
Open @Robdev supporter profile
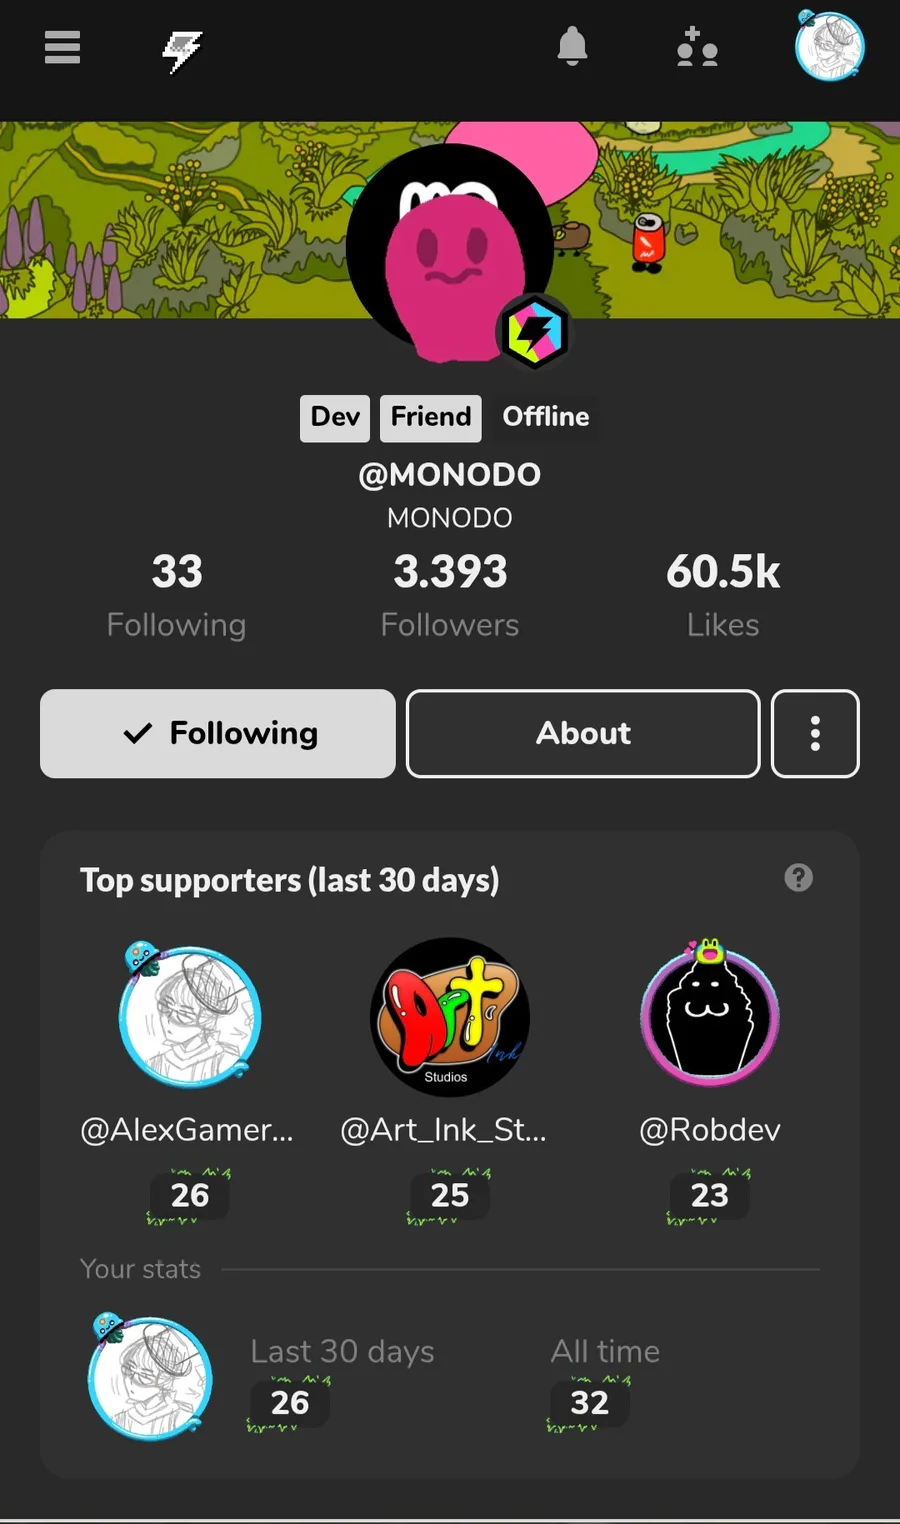[x=710, y=1130]
